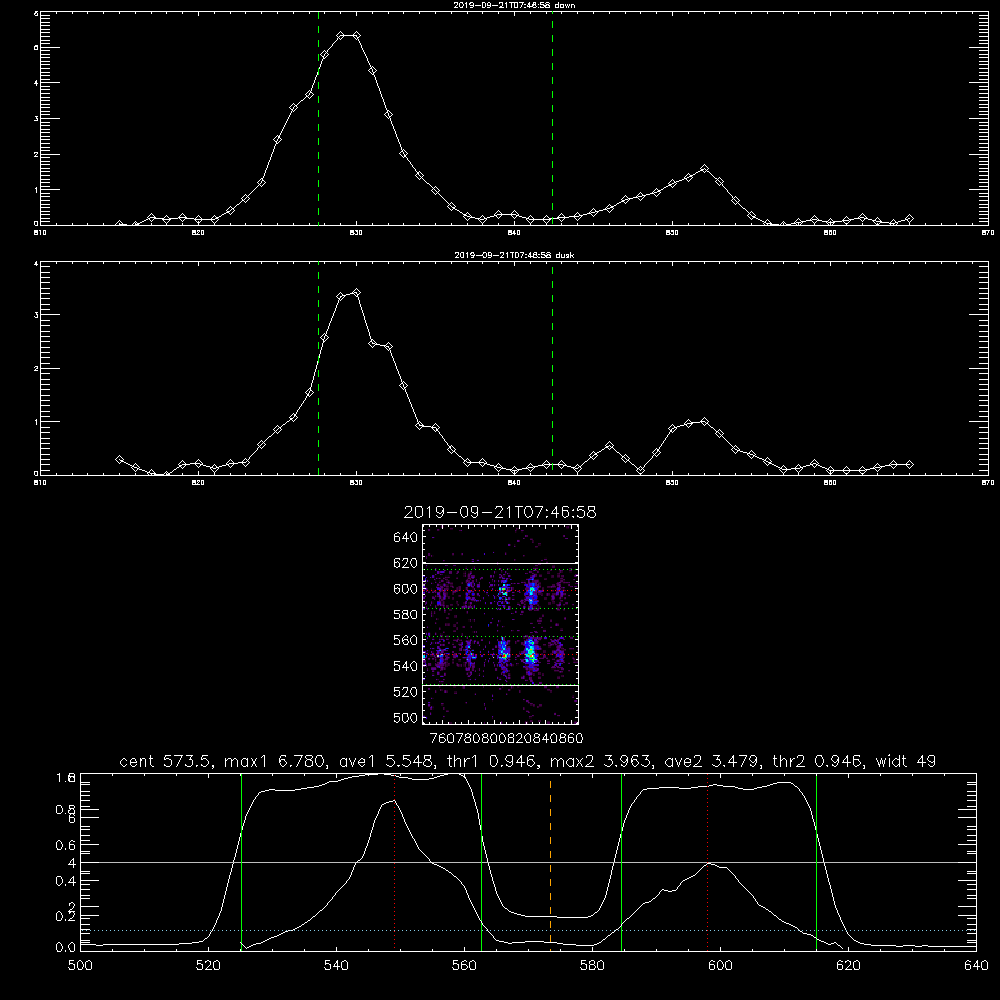The width and height of the screenshot is (1000, 1000).
Task: Click the highest peak point of the dusk curve
Action: (356, 293)
